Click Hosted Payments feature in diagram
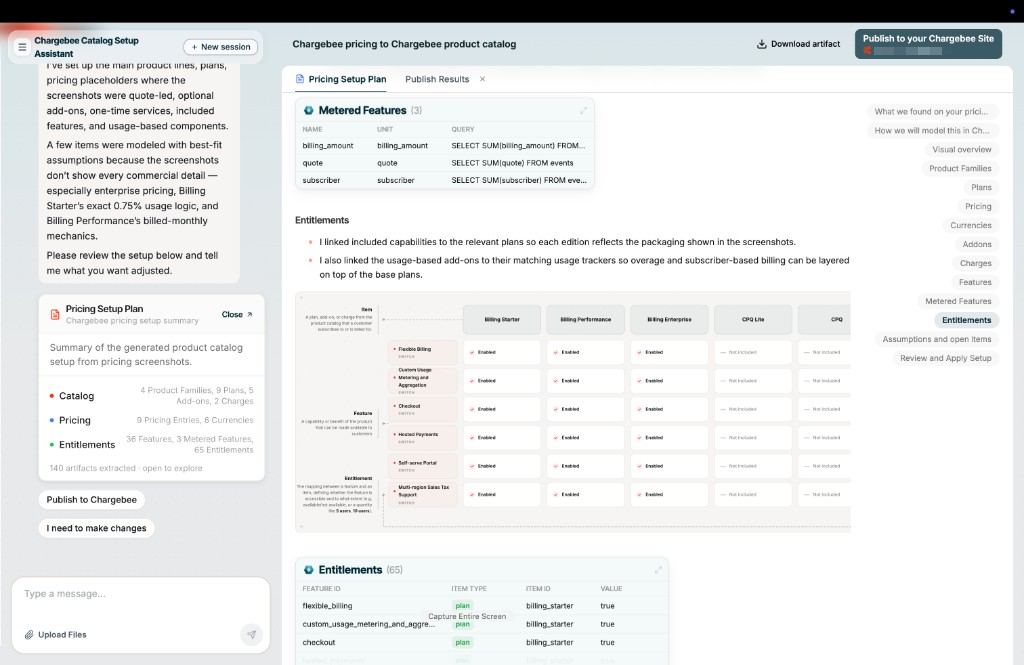This screenshot has height=665, width=1024. (423, 438)
